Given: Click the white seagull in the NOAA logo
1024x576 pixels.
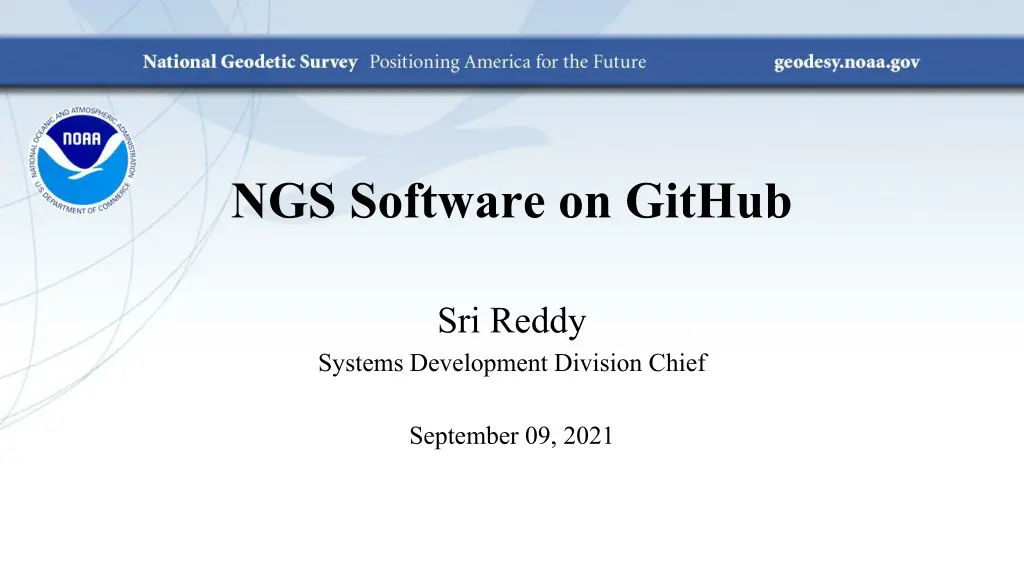Looking at the screenshot, I should (84, 172).
